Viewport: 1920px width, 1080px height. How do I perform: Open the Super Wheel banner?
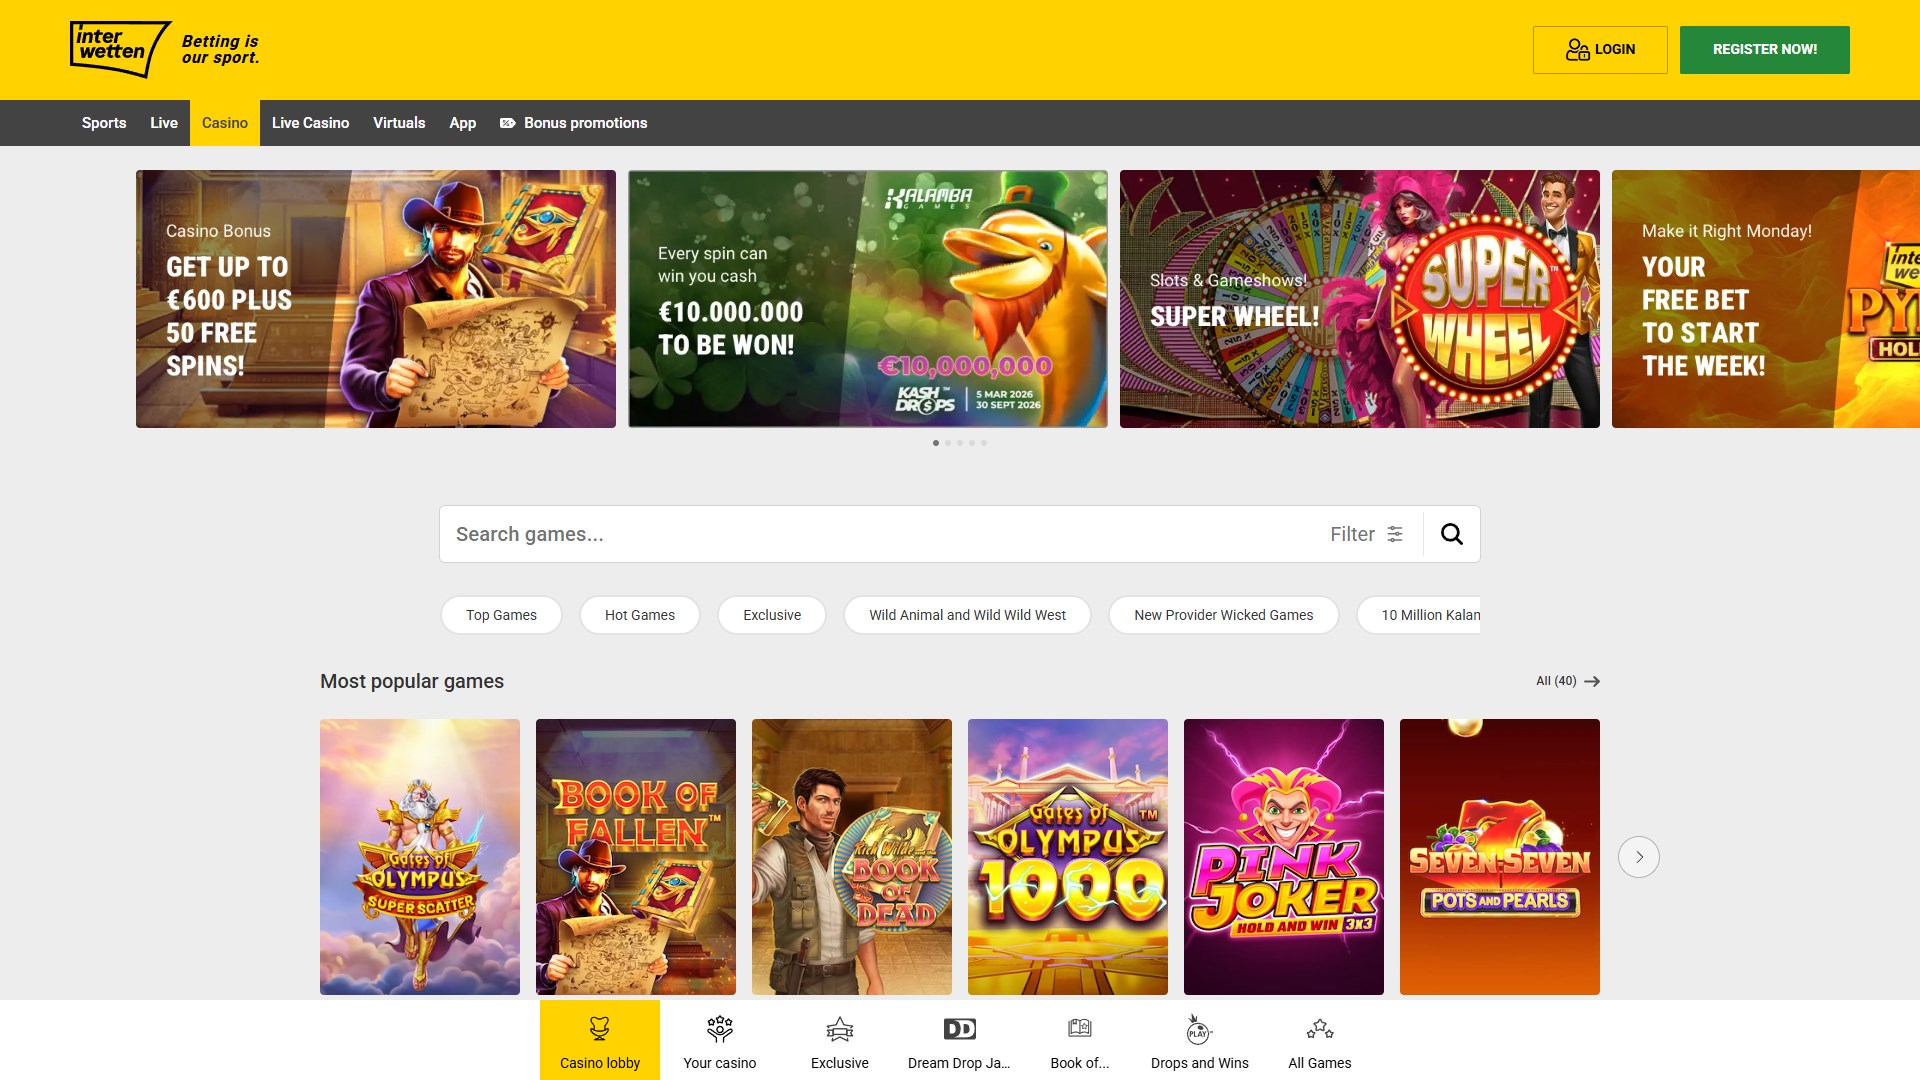tap(1360, 299)
